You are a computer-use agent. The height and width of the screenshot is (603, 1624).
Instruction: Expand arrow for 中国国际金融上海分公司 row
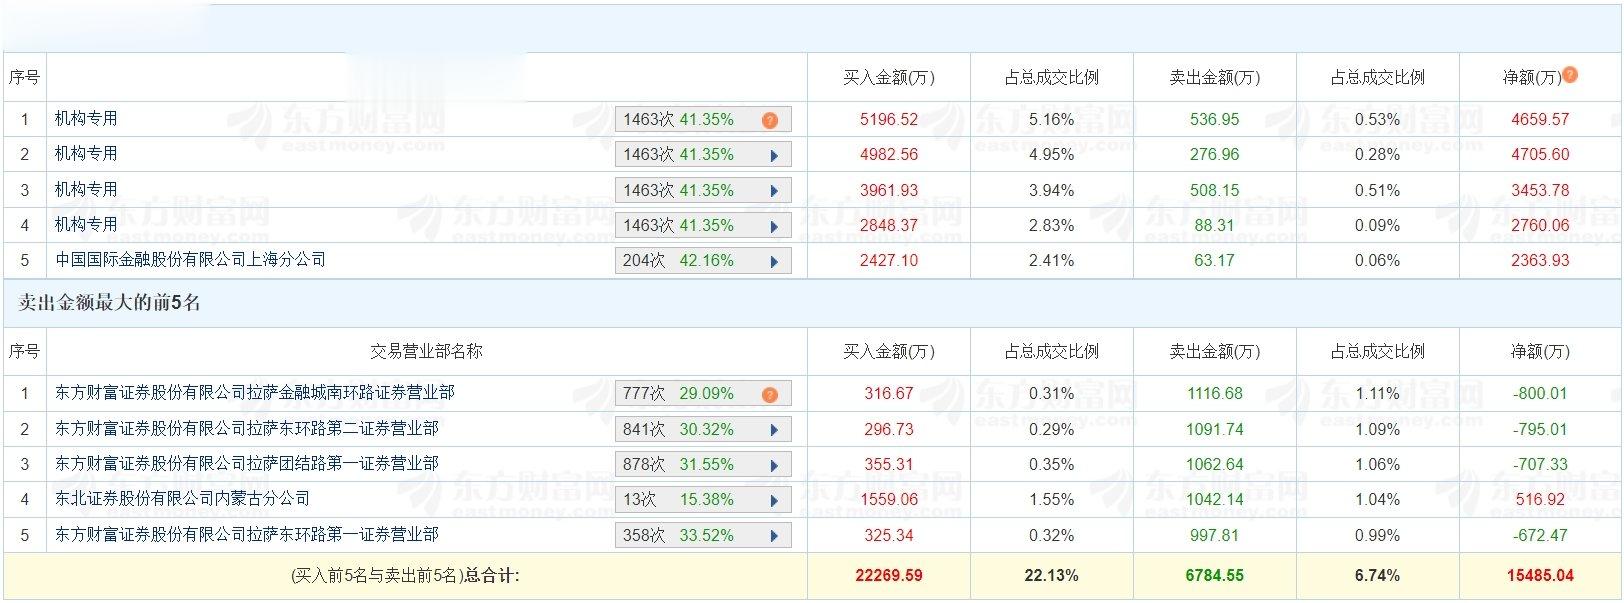[x=774, y=261]
